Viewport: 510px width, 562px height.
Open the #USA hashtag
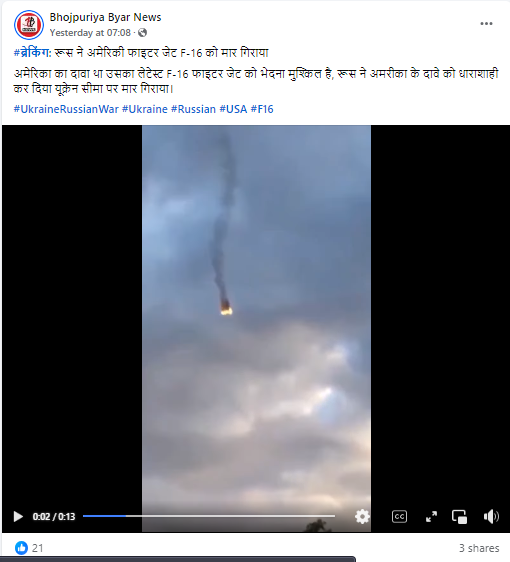233,109
